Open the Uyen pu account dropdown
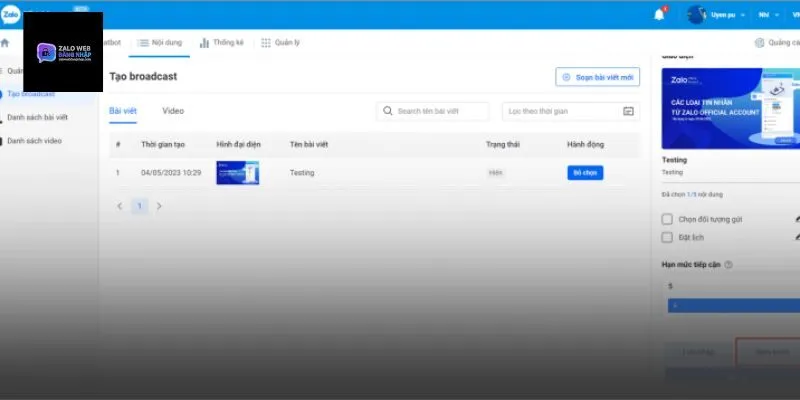 coord(716,15)
